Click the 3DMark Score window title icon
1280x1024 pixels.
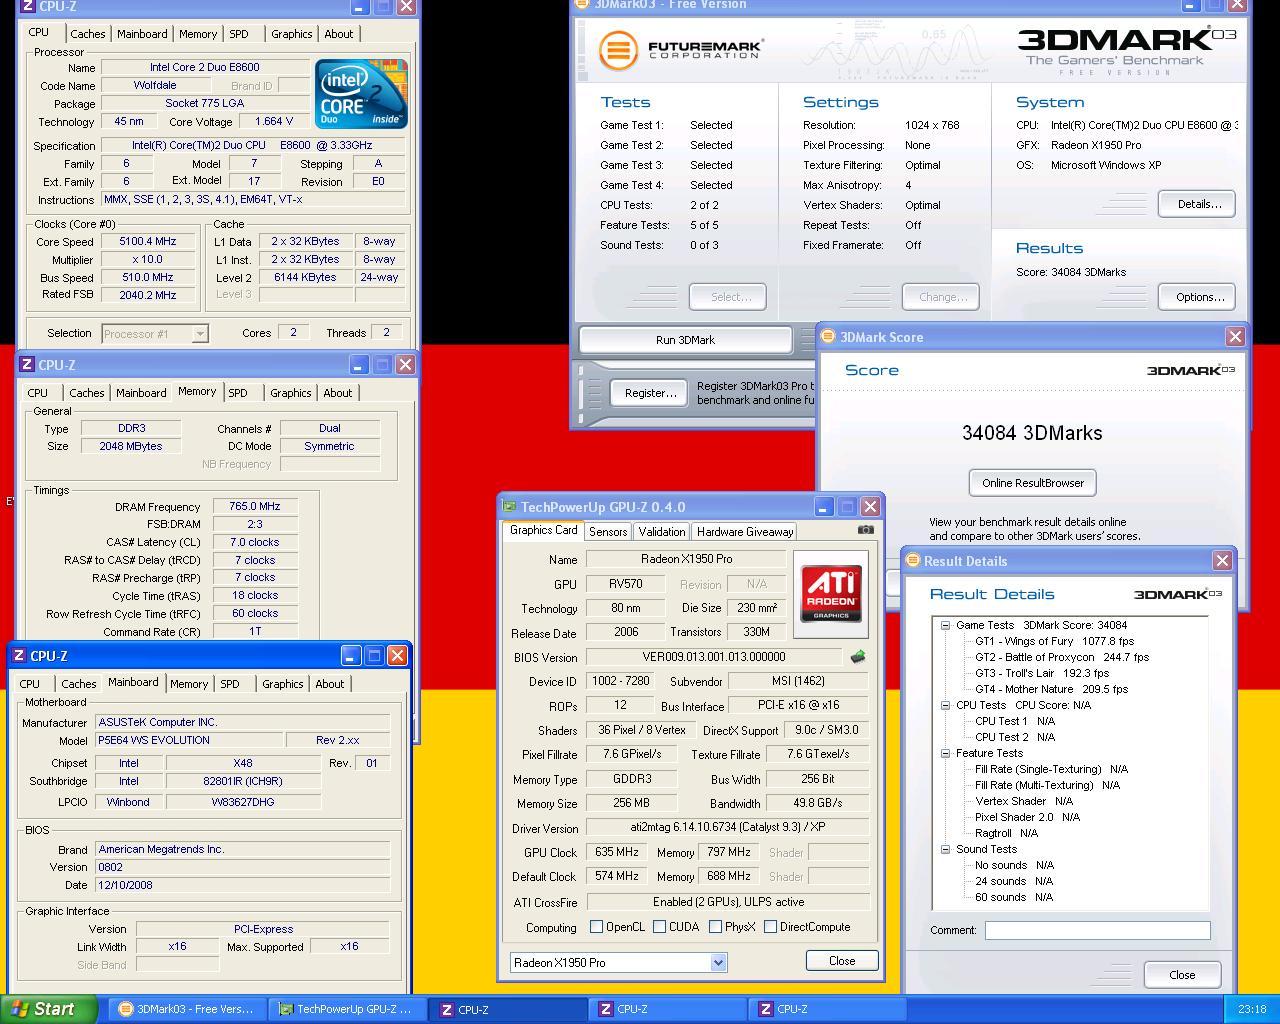pyautogui.click(x=828, y=337)
